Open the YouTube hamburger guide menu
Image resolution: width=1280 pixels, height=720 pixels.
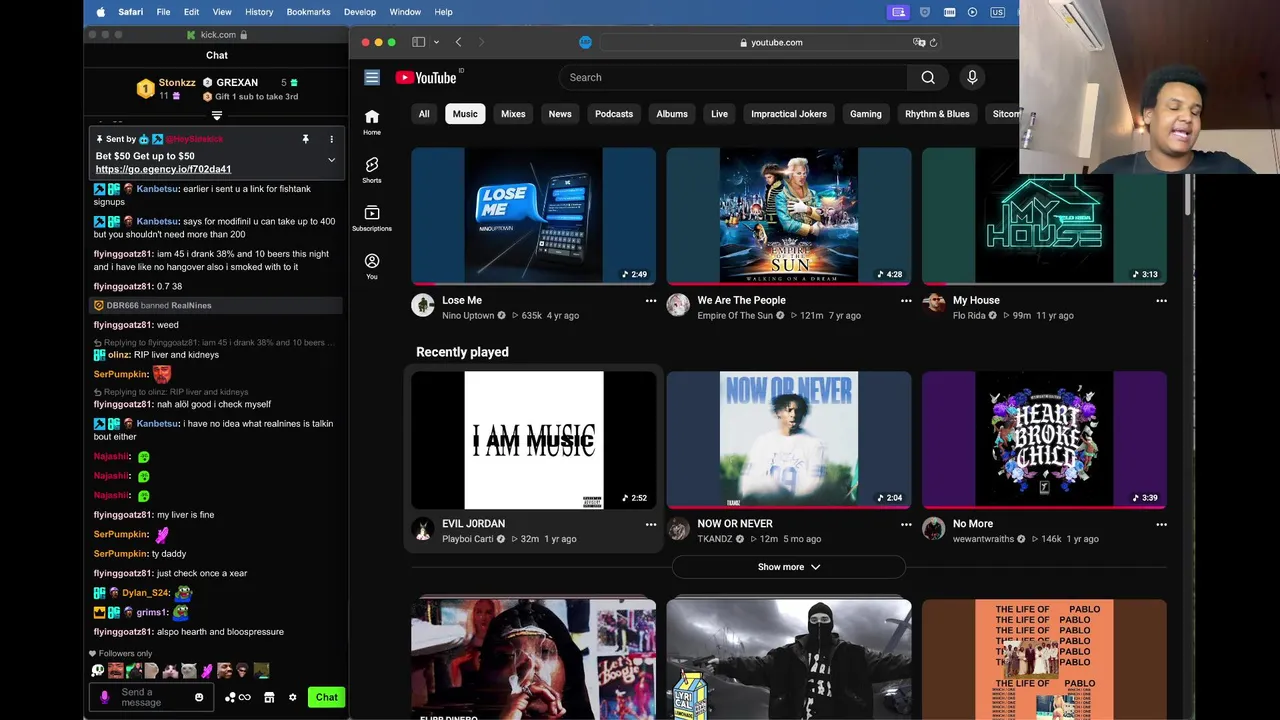pyautogui.click(x=372, y=77)
